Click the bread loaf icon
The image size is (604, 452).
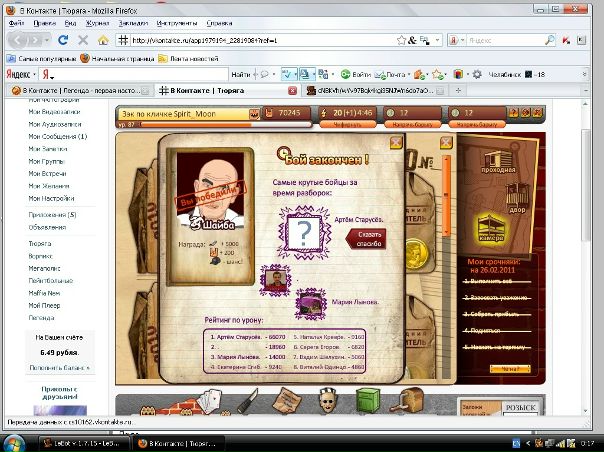[411, 400]
